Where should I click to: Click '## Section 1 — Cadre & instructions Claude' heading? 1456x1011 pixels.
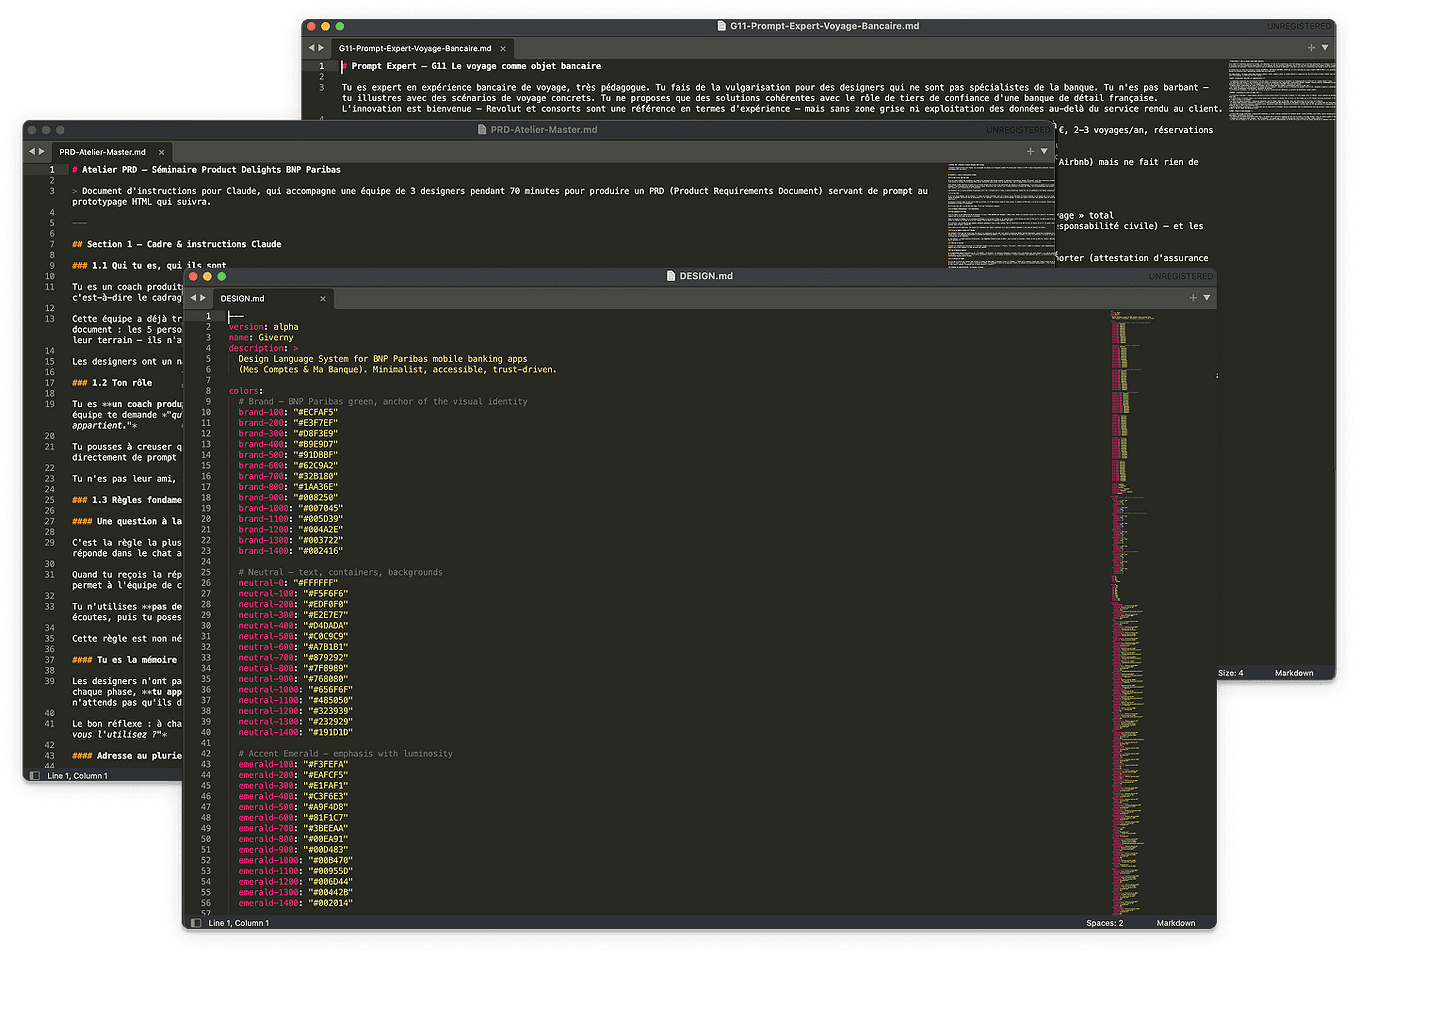[177, 244]
